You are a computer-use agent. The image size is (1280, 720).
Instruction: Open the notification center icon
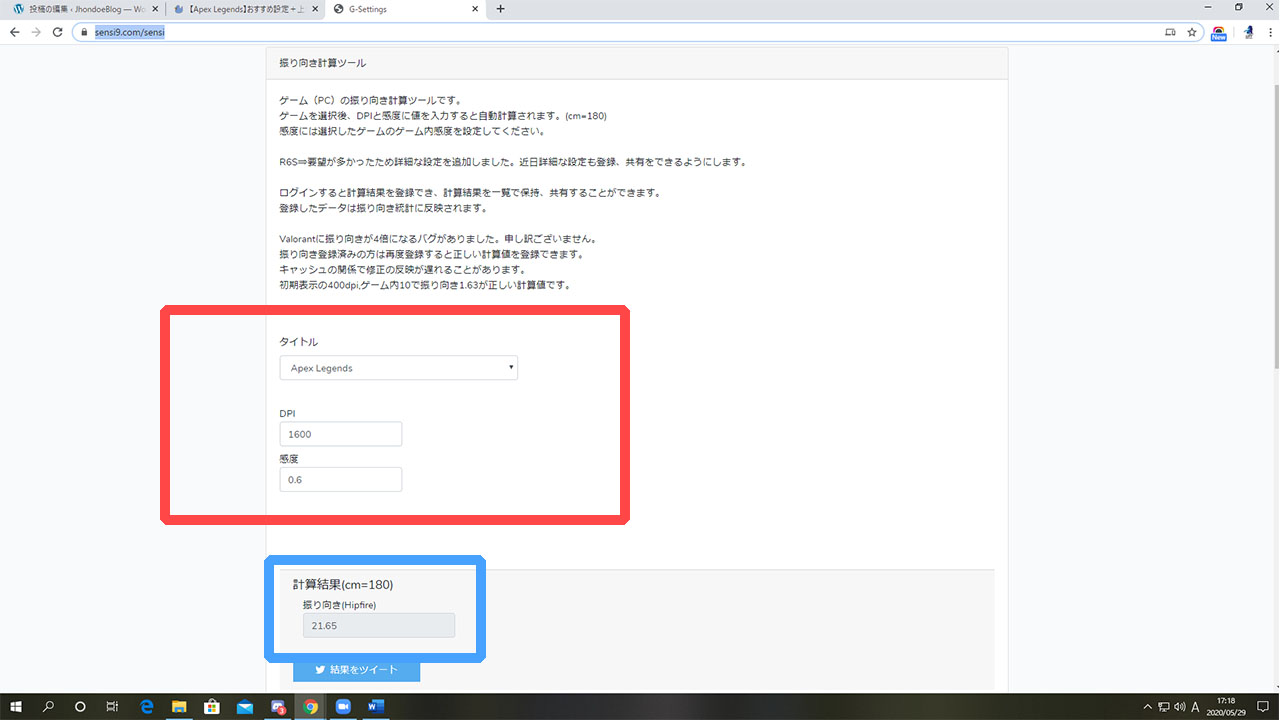(x=1265, y=707)
